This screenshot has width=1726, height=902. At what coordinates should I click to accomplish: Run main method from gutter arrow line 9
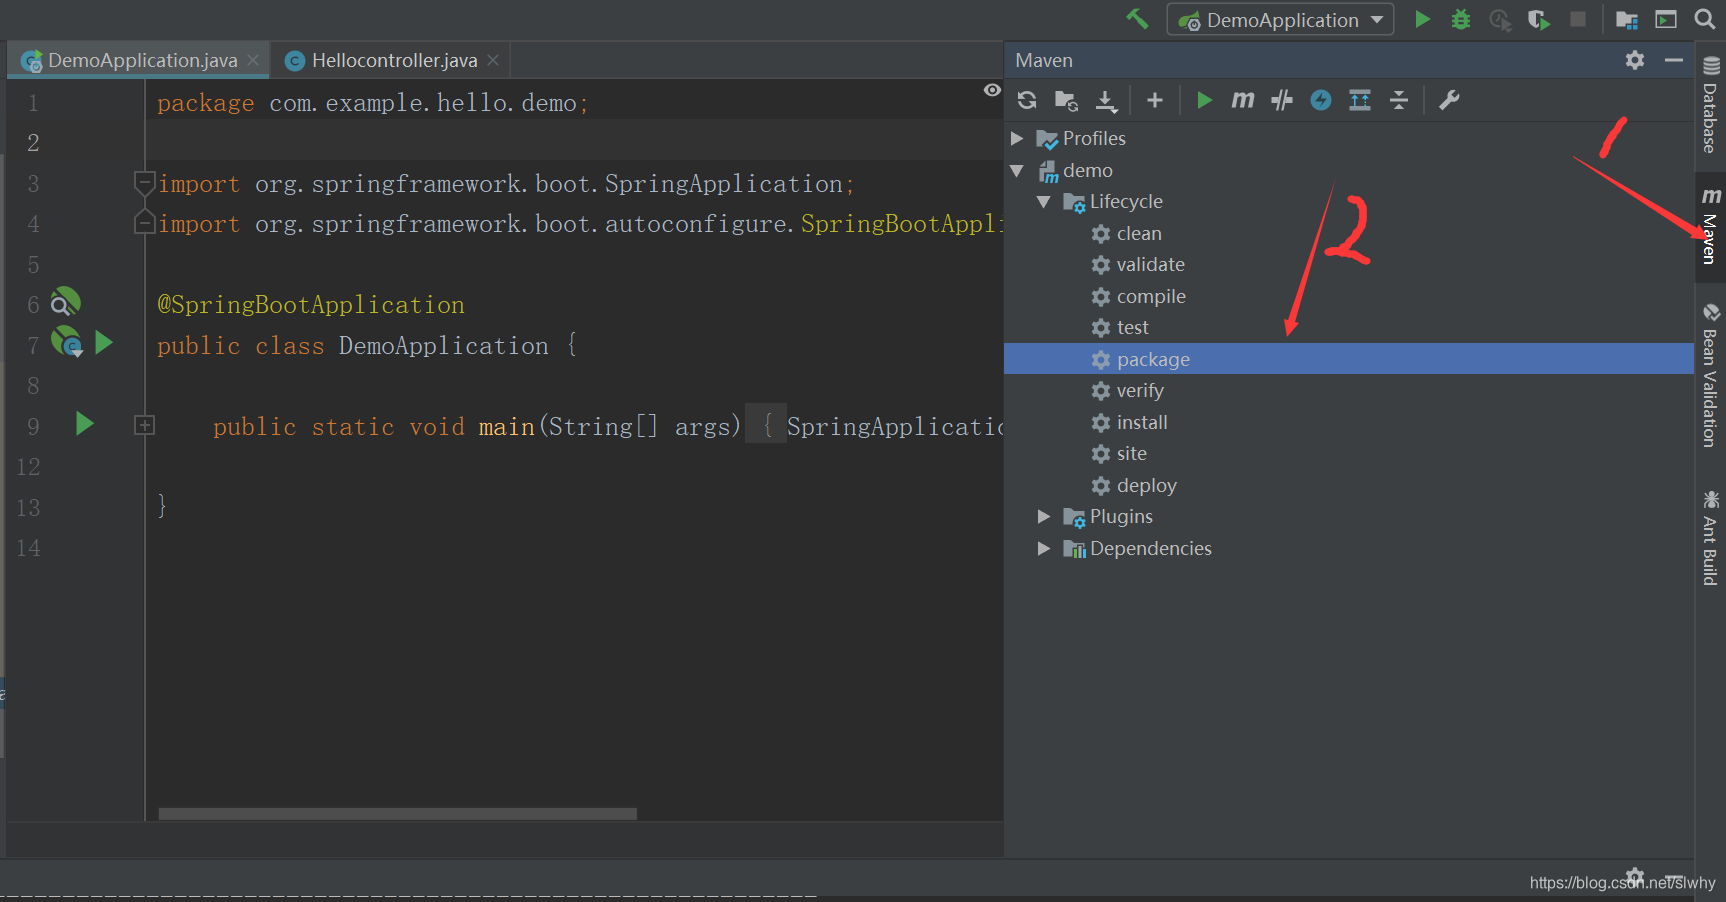coord(85,424)
